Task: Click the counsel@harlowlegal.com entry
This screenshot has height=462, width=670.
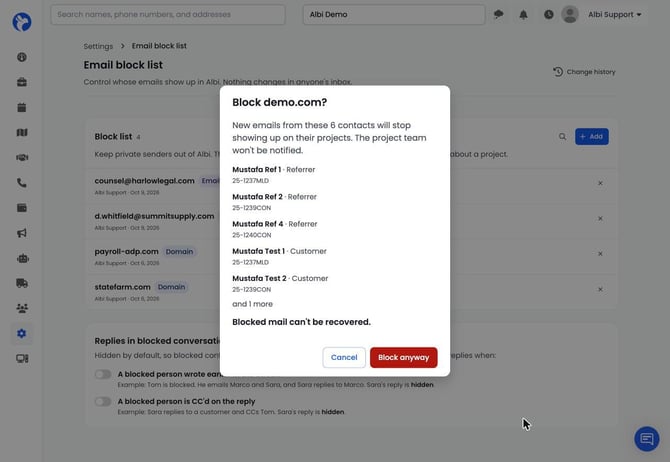Action: (x=144, y=181)
